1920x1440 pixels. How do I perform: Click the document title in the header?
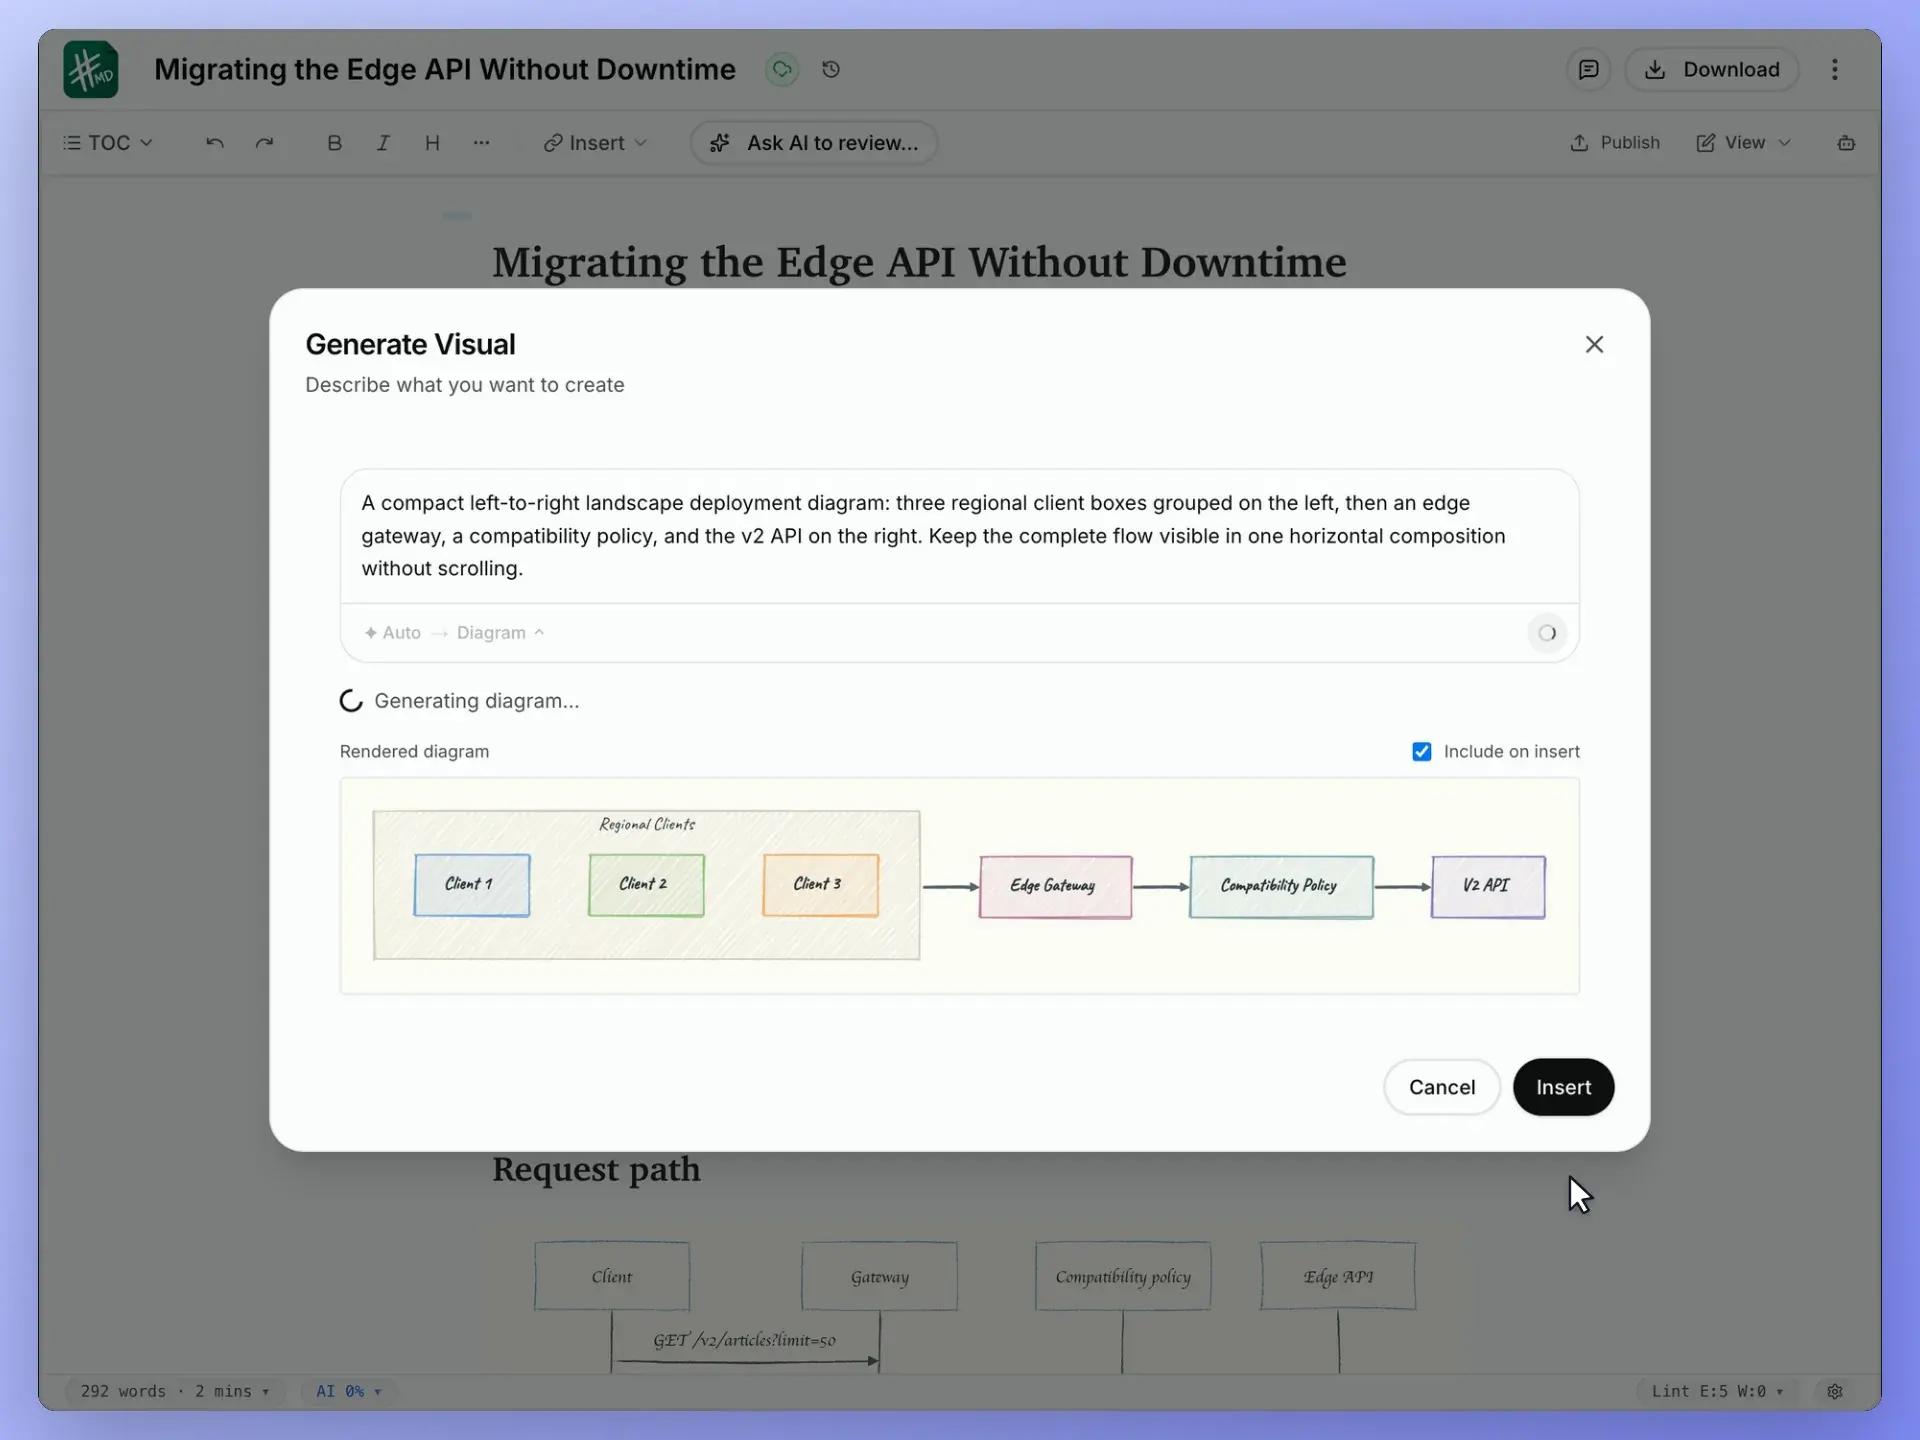coord(445,69)
